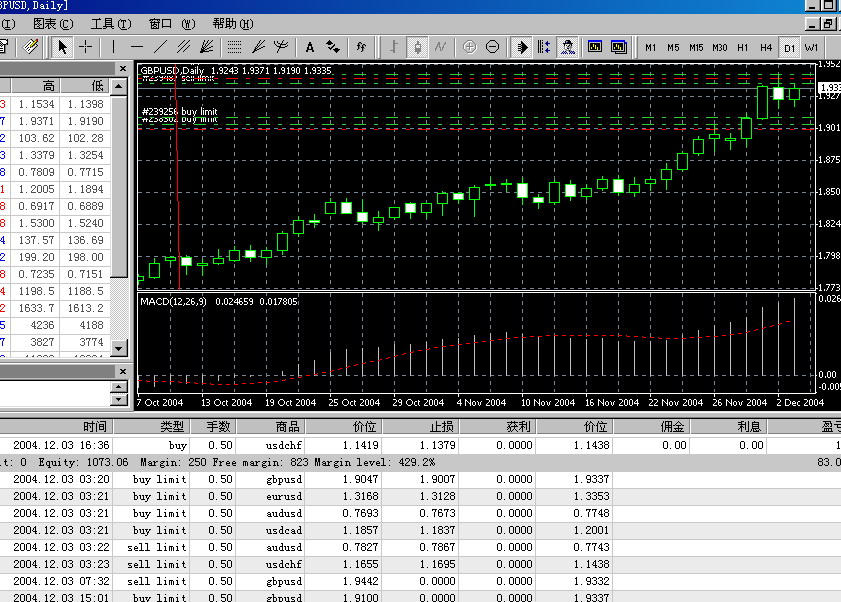Pick the trendline drawing tool
The image size is (841, 602).
[x=161, y=46]
